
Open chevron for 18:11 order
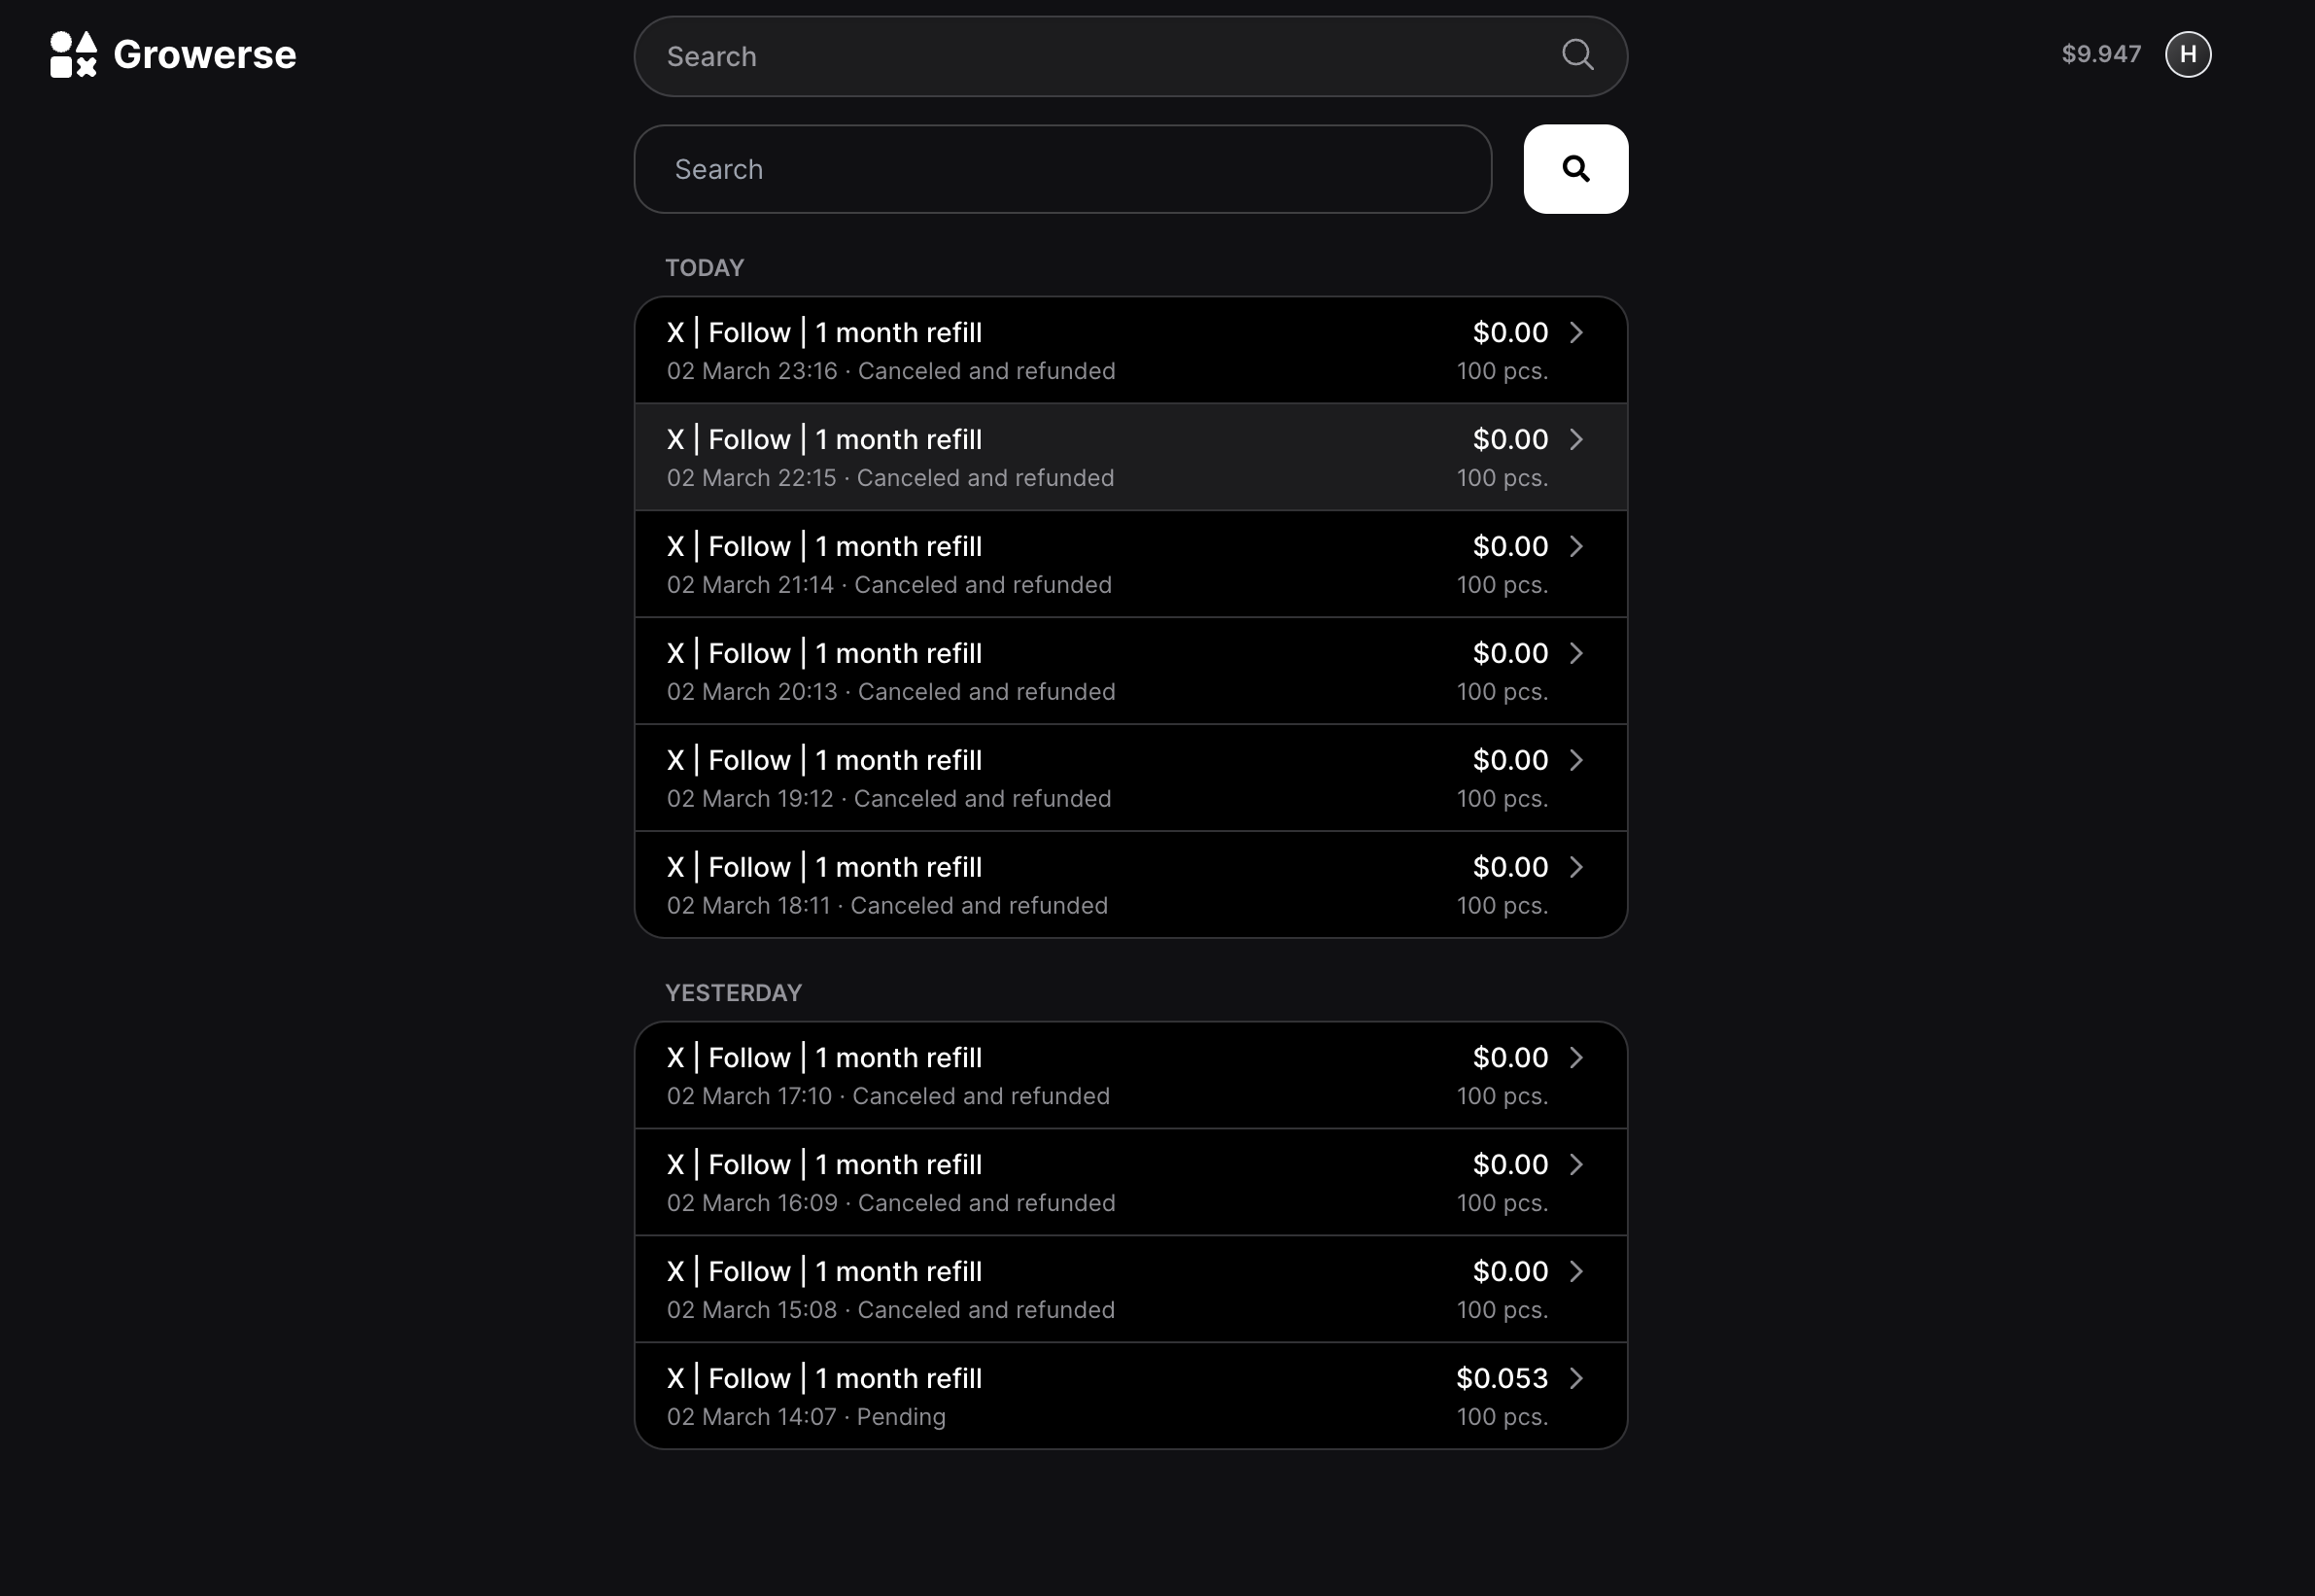(1576, 867)
